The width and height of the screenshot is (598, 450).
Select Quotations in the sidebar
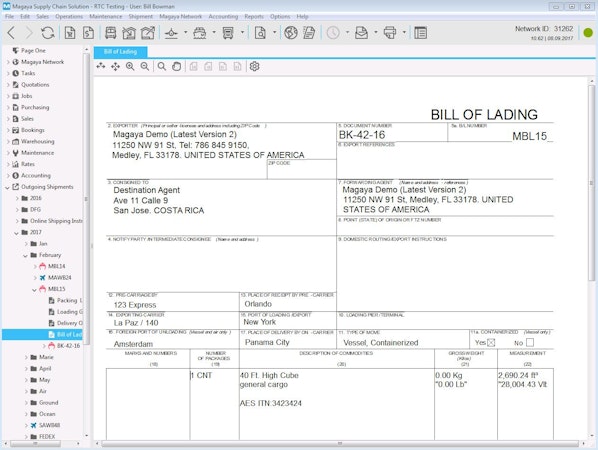[x=35, y=85]
